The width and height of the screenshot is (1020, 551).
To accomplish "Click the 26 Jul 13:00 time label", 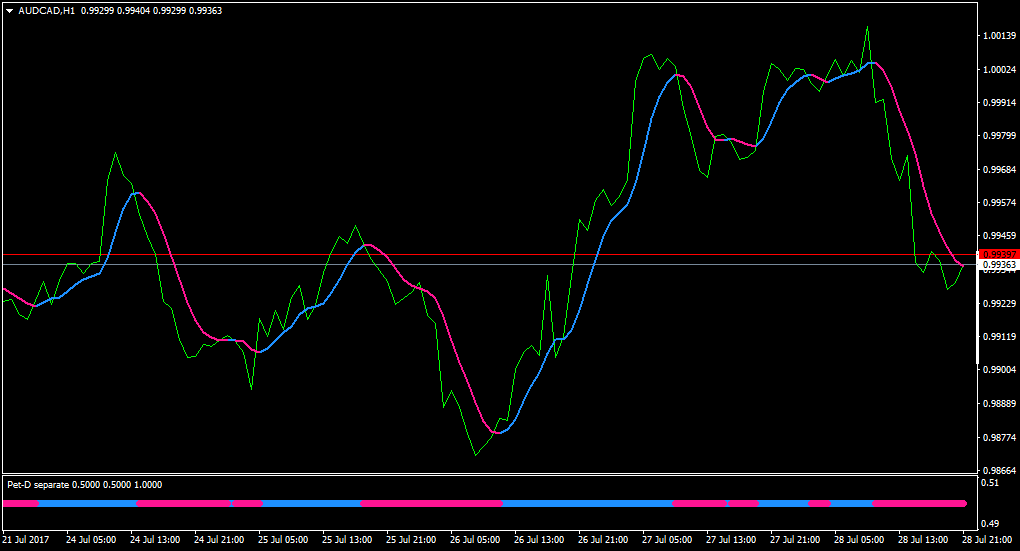I will pyautogui.click(x=539, y=540).
